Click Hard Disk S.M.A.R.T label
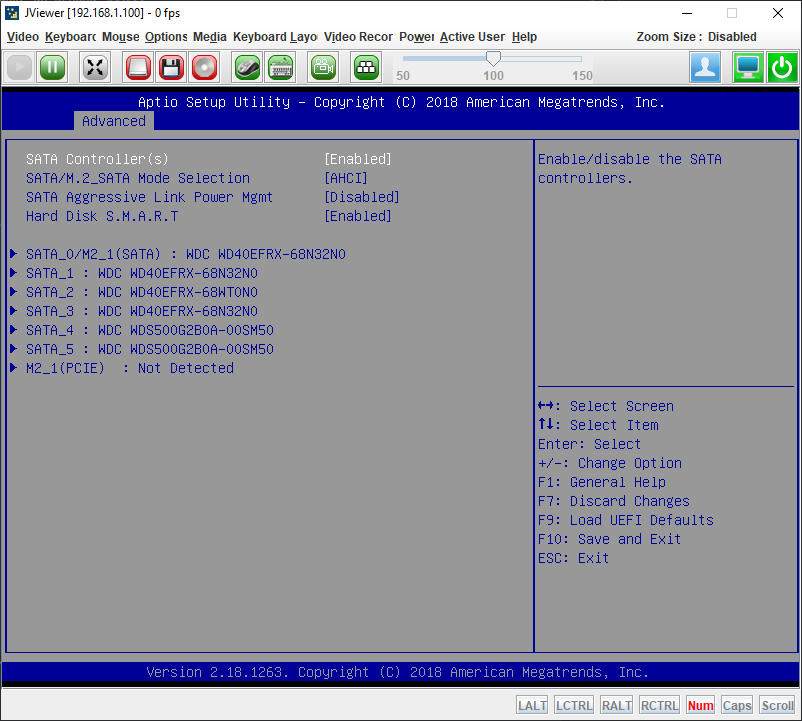The image size is (802, 721). pyautogui.click(x=102, y=216)
